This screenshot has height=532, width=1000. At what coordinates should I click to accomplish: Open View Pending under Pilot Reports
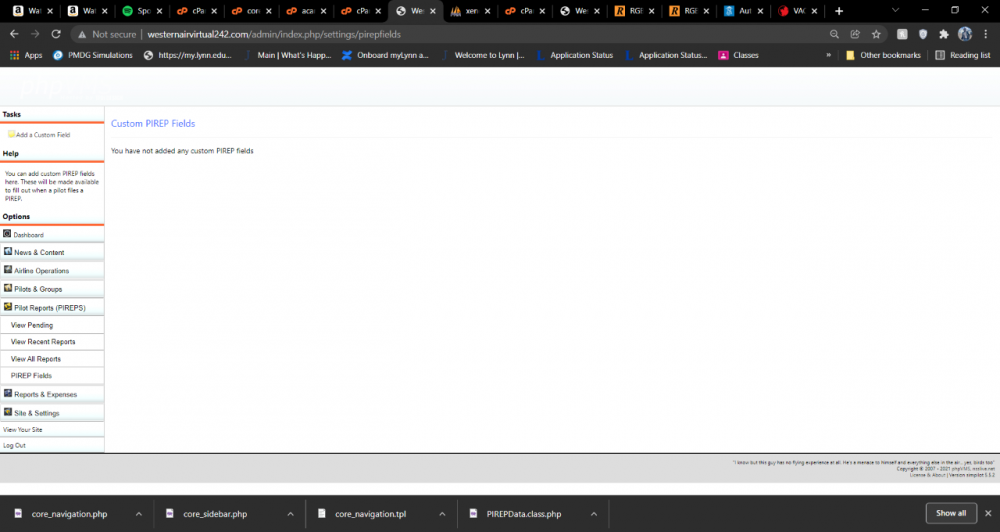pos(32,325)
